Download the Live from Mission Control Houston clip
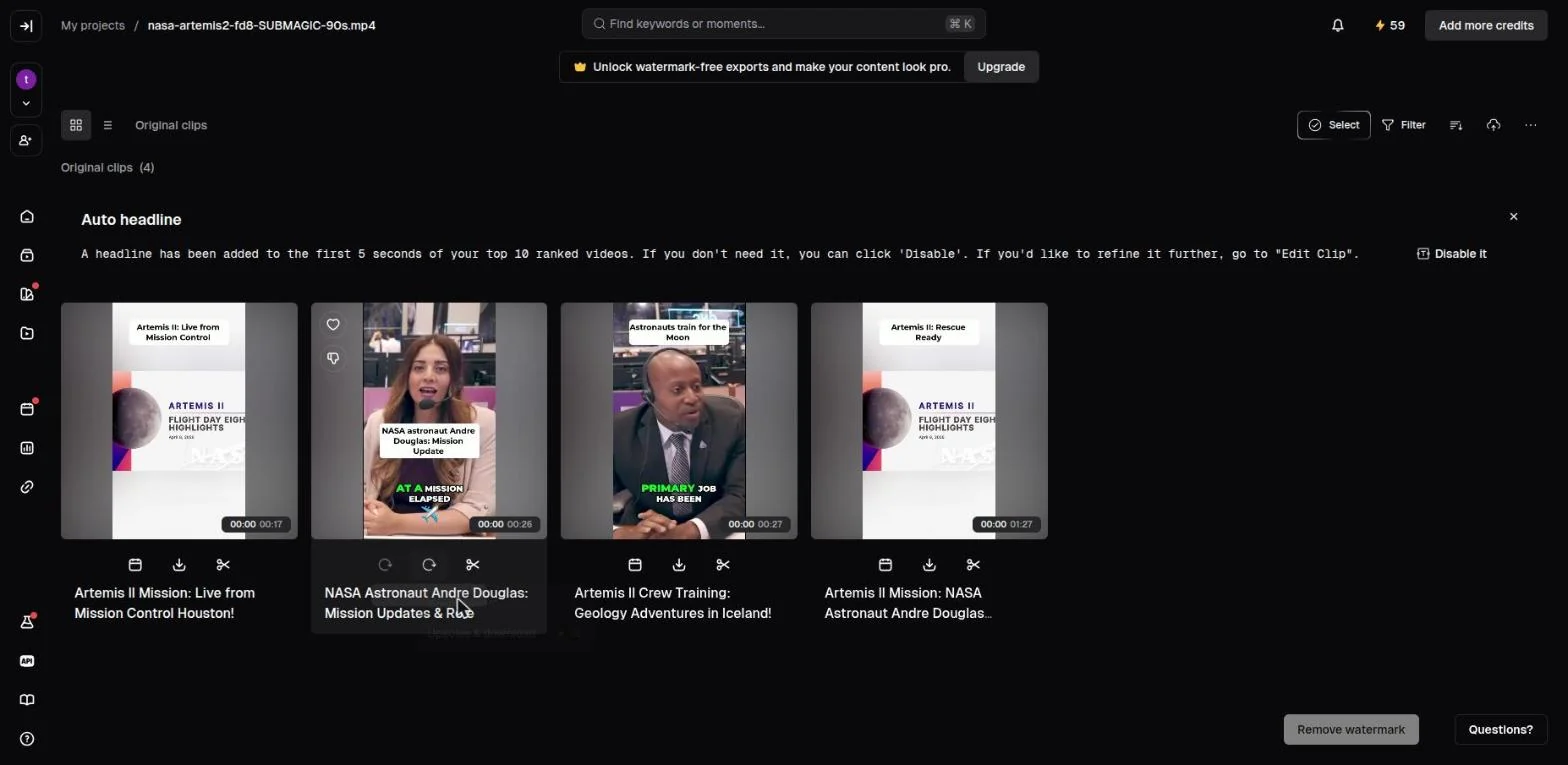The width and height of the screenshot is (1568, 765). click(179, 565)
